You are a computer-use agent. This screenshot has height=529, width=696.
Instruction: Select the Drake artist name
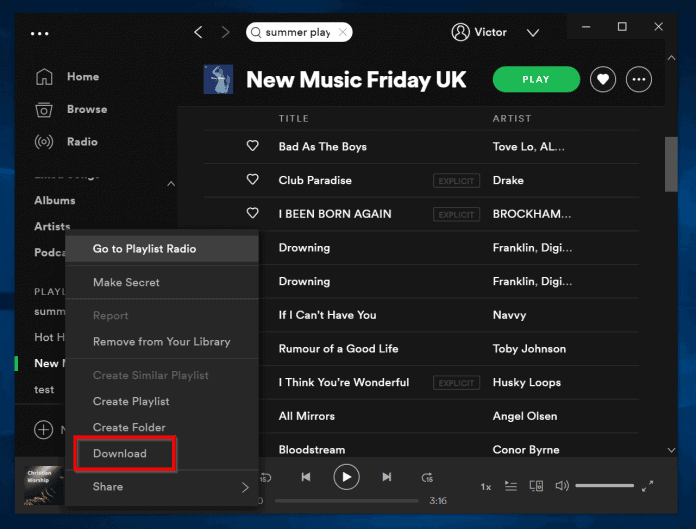[x=508, y=180]
